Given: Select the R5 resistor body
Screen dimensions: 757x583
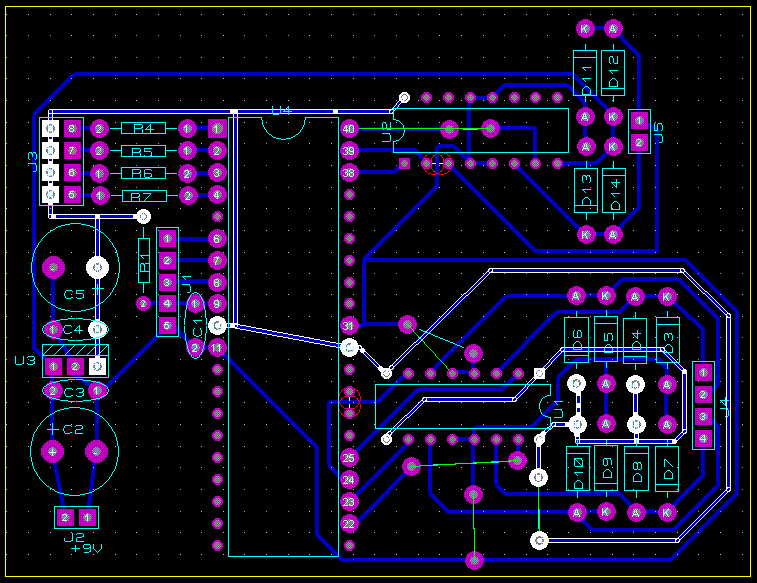Looking at the screenshot, I should pos(143,151).
